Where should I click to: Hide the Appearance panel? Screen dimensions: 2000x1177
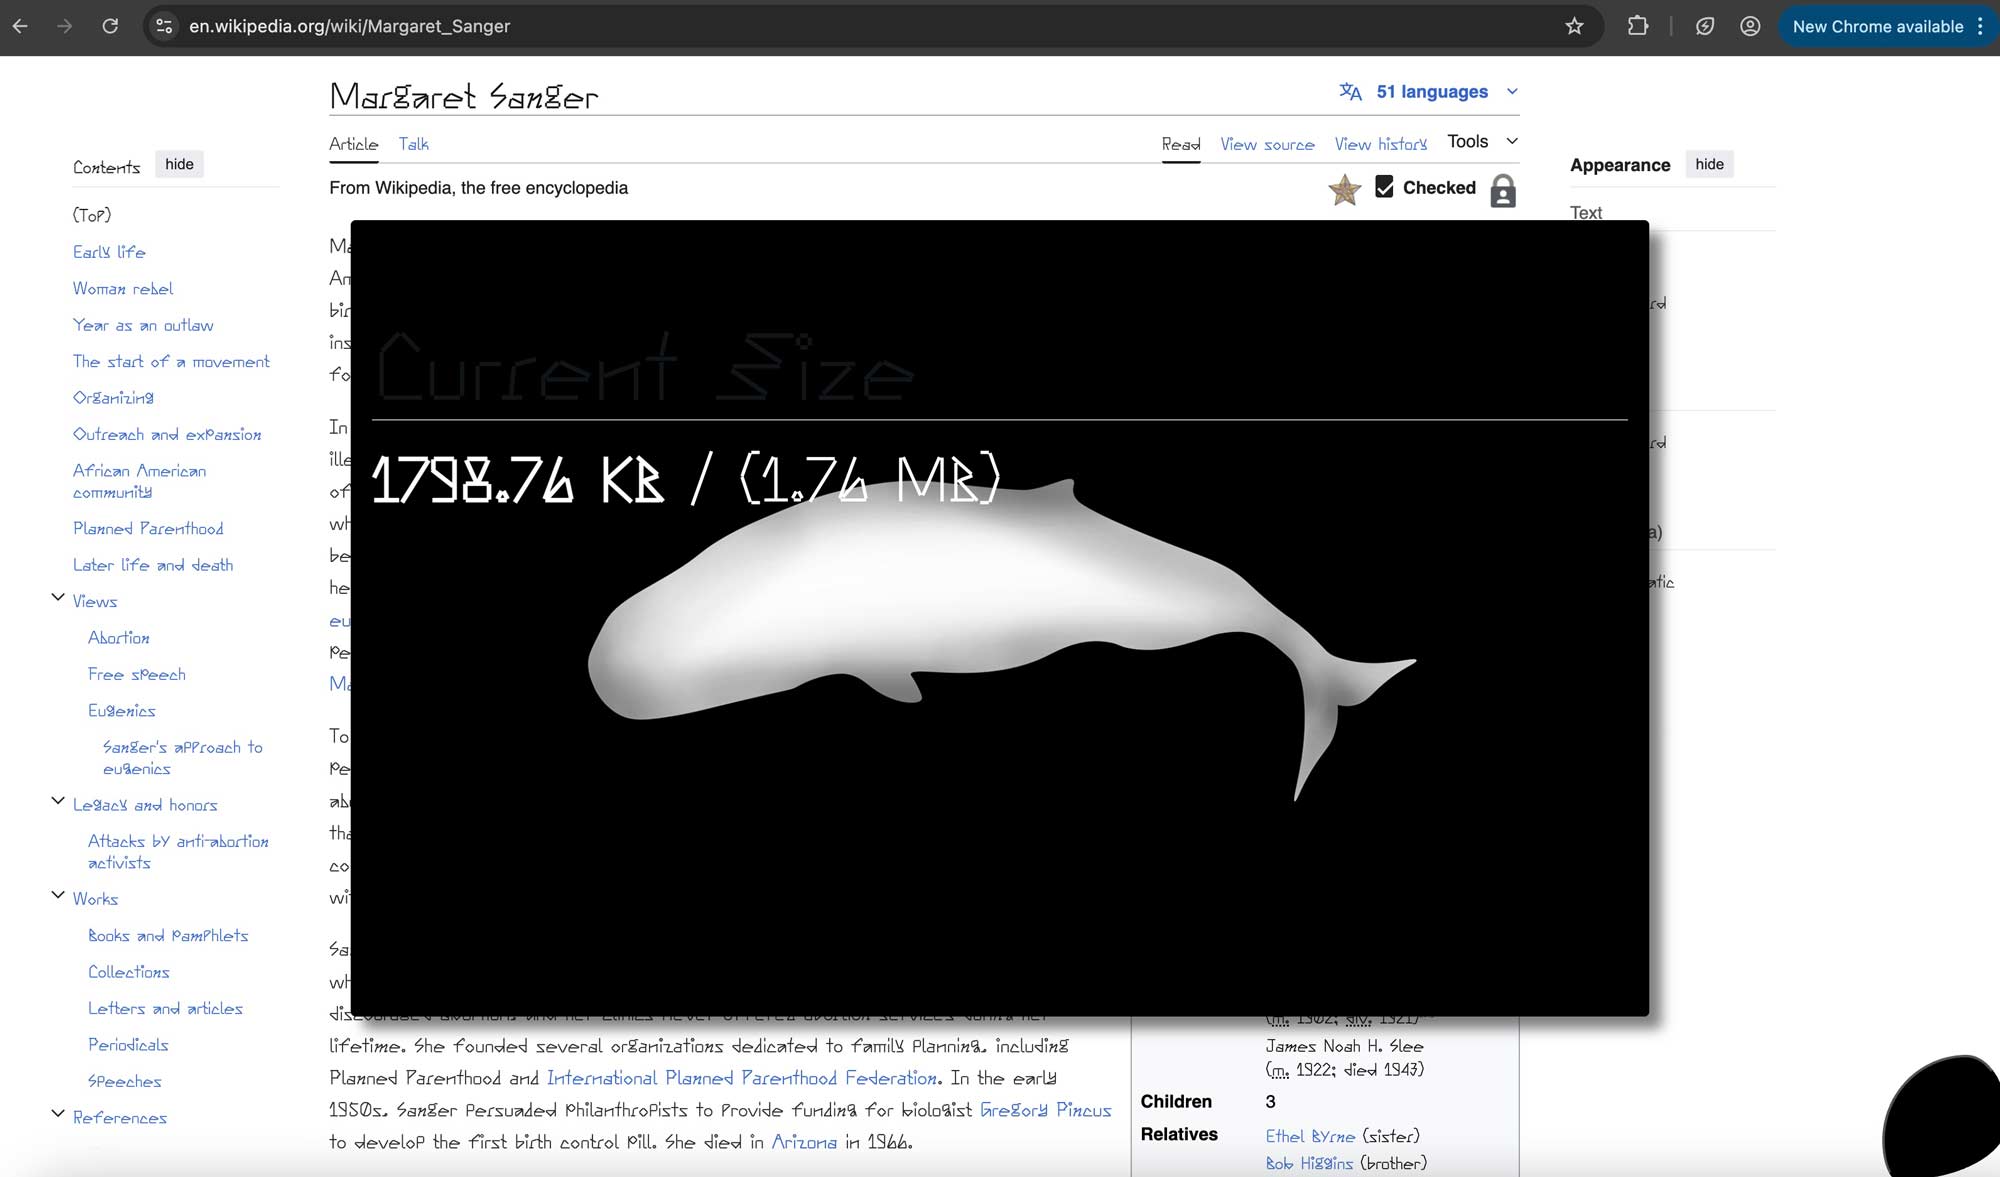1709,164
